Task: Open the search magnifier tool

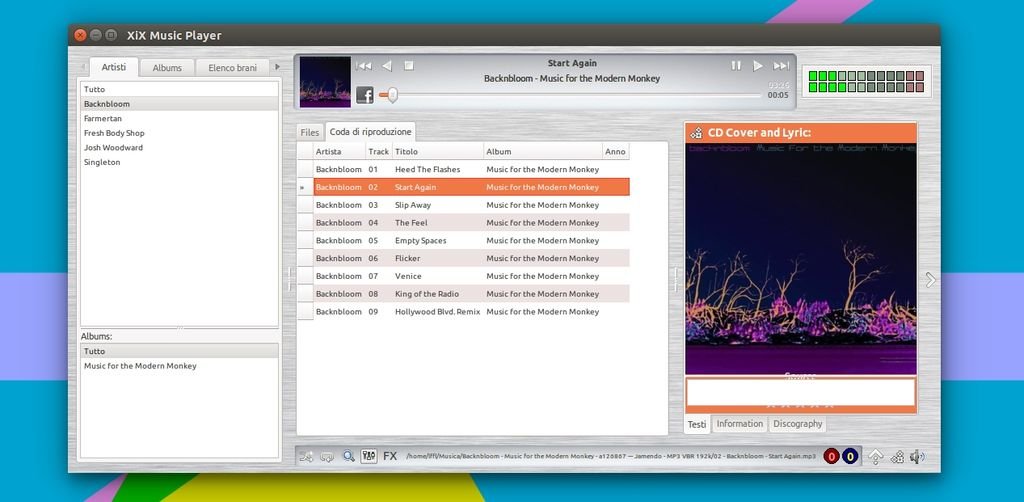Action: point(349,456)
